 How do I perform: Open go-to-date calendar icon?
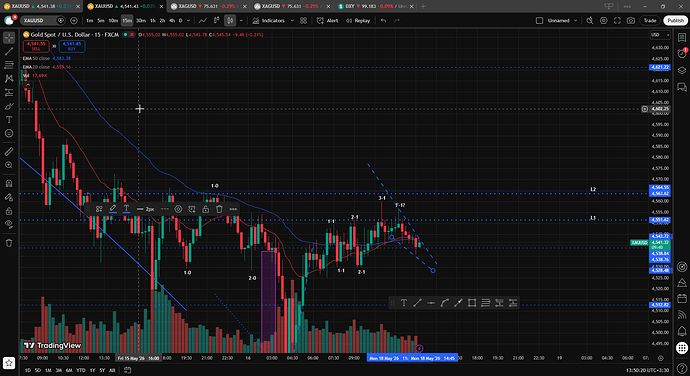click(x=128, y=370)
